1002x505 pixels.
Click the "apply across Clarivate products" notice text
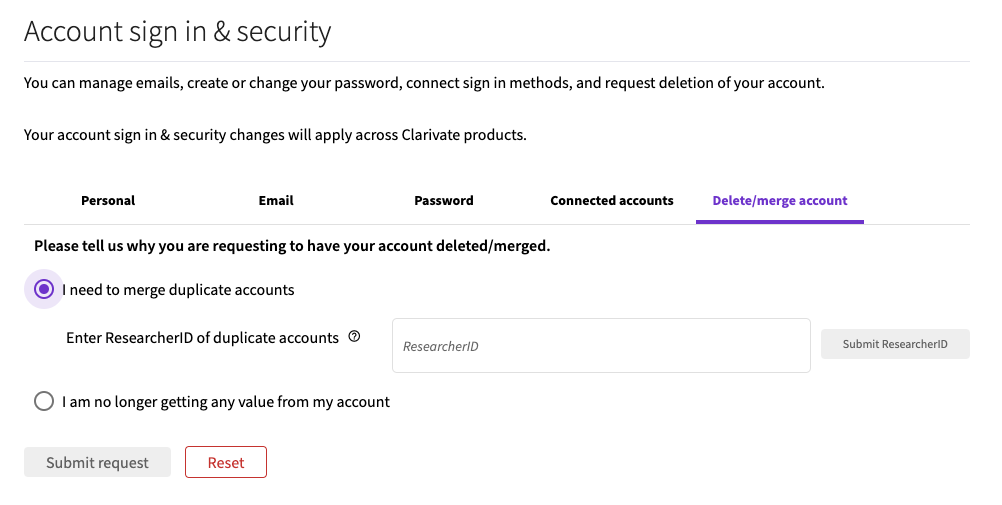click(x=275, y=134)
